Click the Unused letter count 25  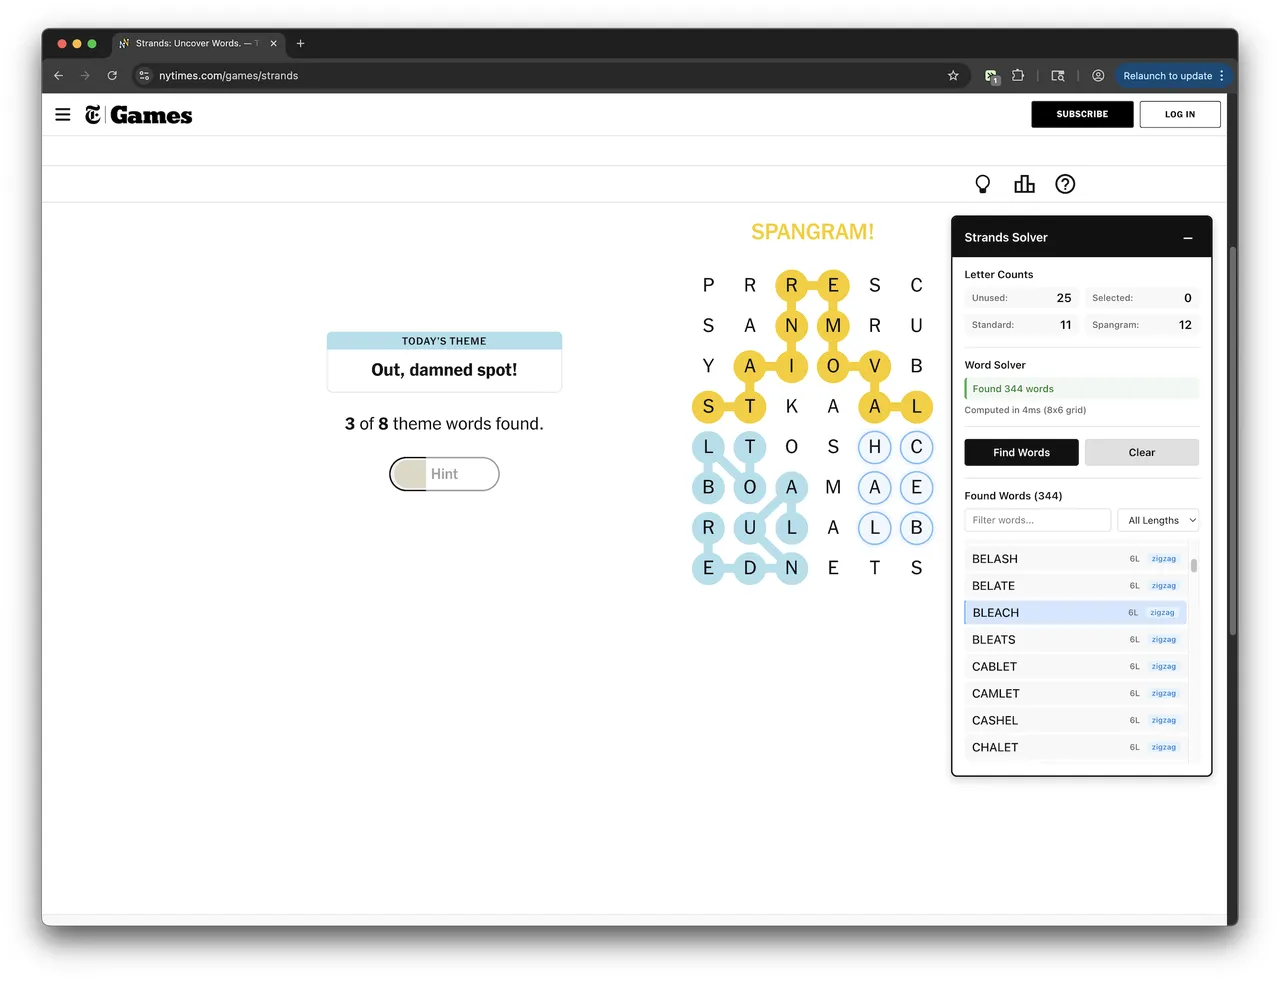(1064, 298)
